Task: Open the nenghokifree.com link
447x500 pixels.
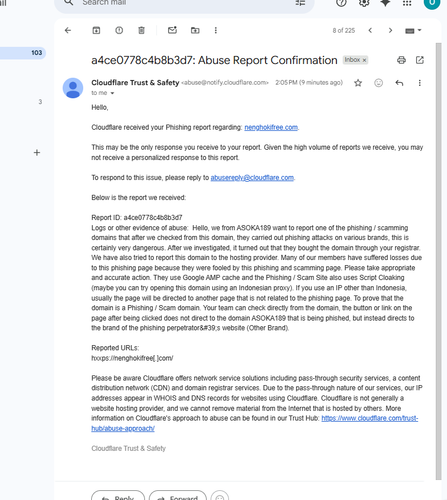Action: point(271,127)
